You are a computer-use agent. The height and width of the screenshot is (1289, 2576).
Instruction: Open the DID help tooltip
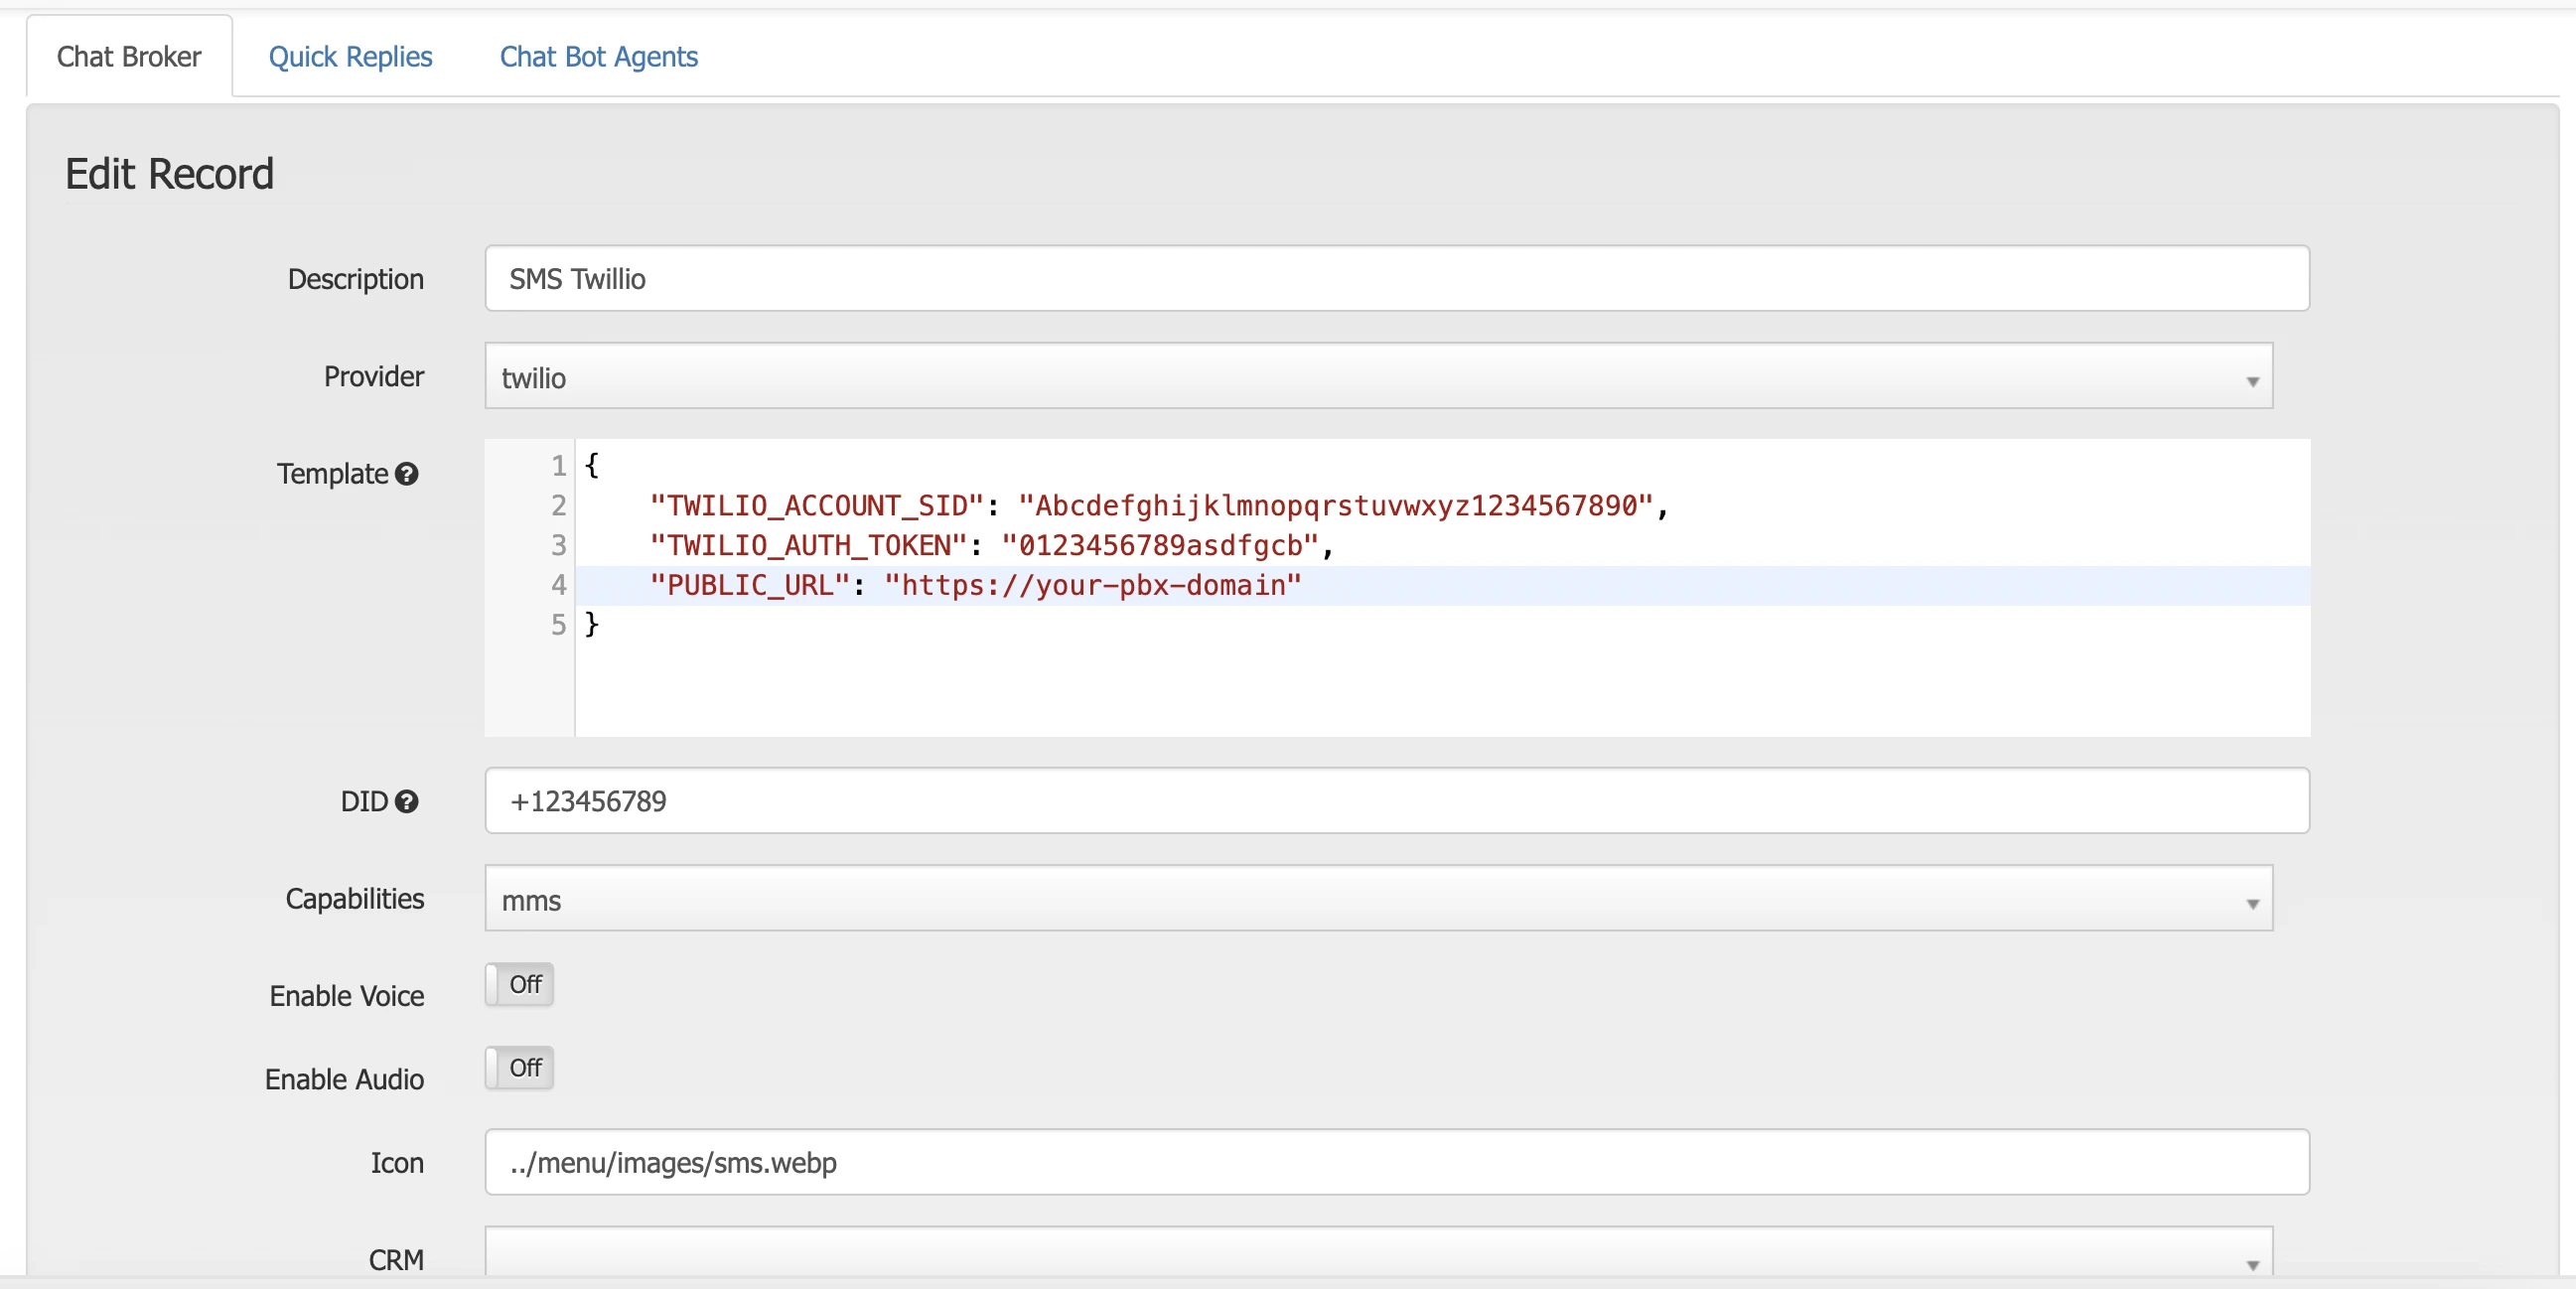(408, 803)
